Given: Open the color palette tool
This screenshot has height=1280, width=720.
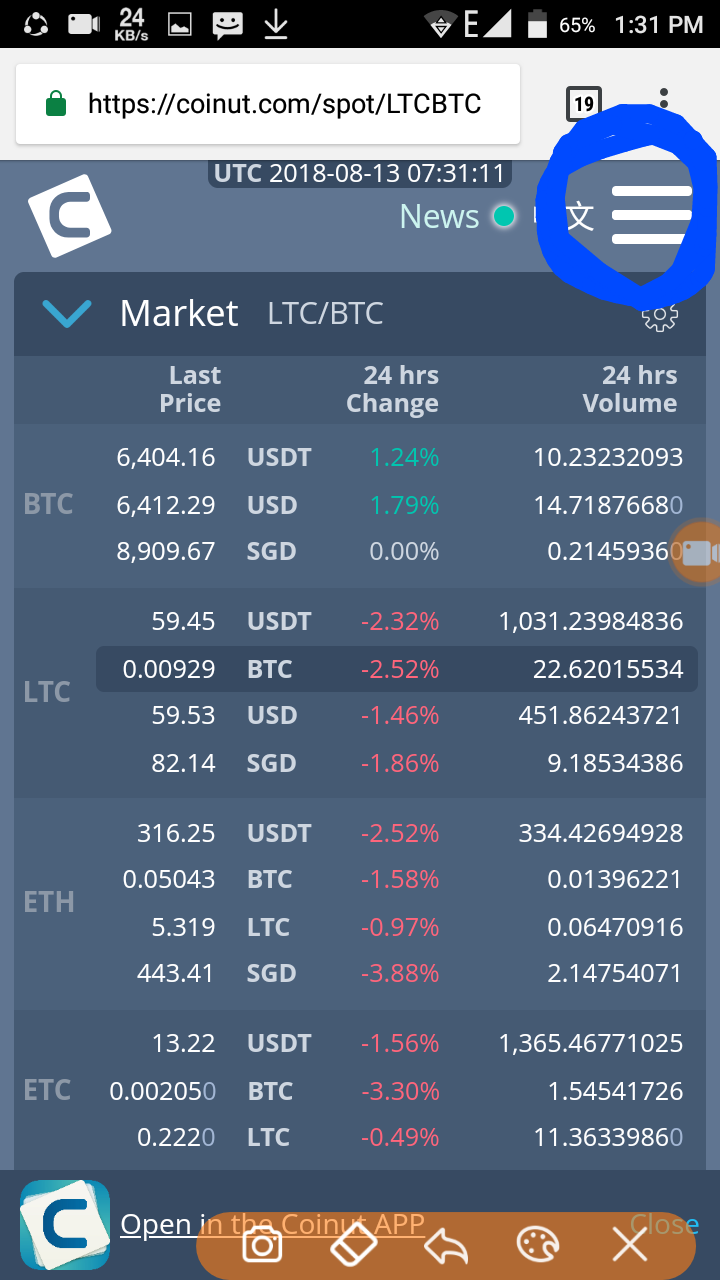Looking at the screenshot, I should (538, 1245).
